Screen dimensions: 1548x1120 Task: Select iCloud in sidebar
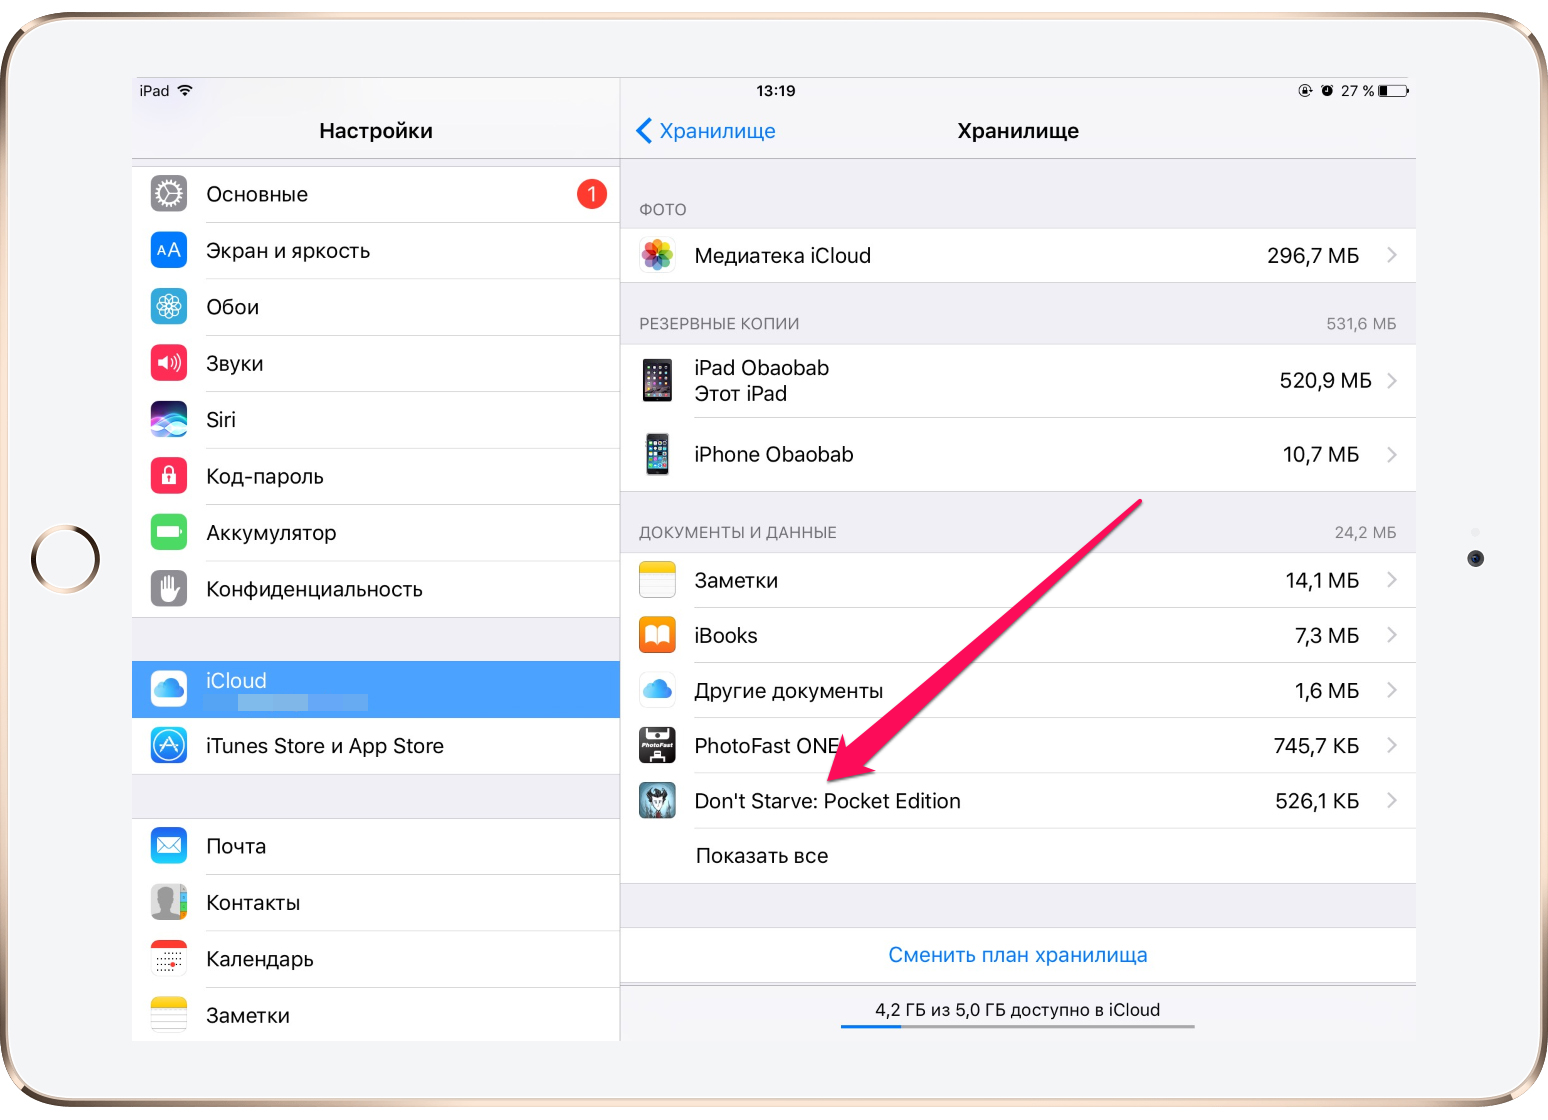pos(376,689)
